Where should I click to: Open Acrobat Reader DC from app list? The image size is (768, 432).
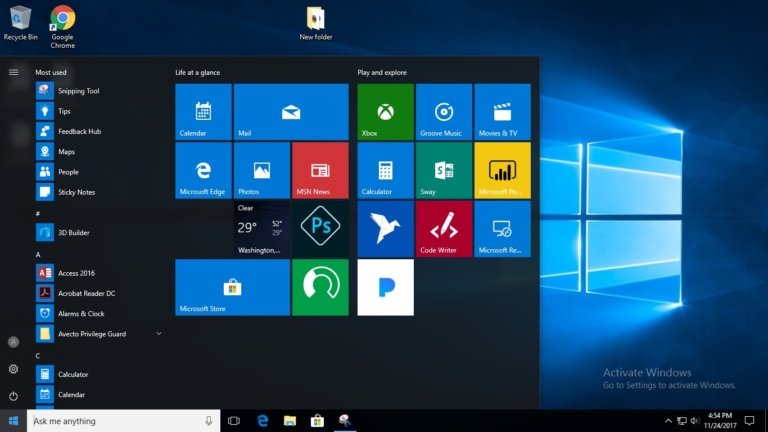[x=98, y=293]
